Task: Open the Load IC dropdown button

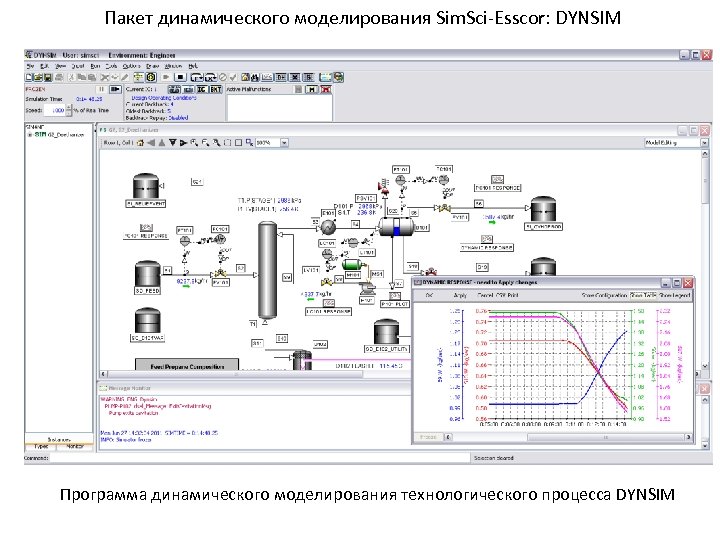Action: pyautogui.click(x=197, y=78)
